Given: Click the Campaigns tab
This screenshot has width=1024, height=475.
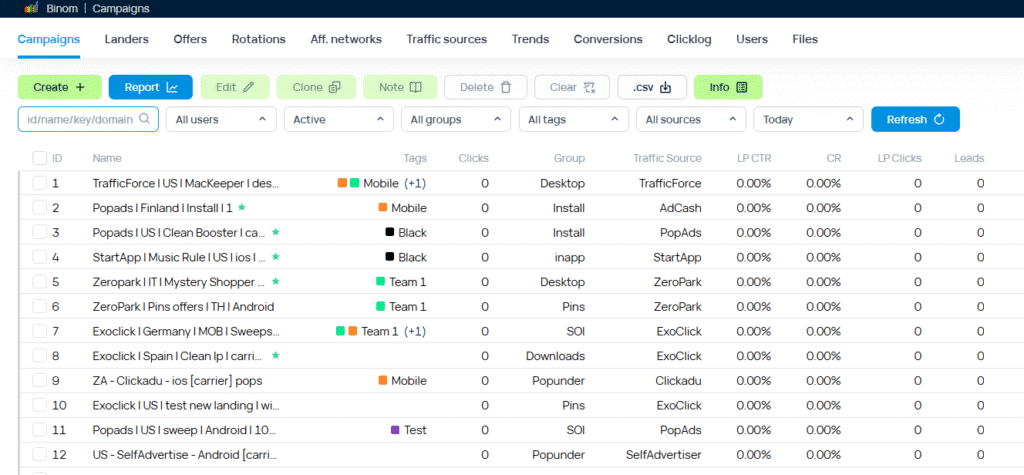Looking at the screenshot, I should coord(49,39).
